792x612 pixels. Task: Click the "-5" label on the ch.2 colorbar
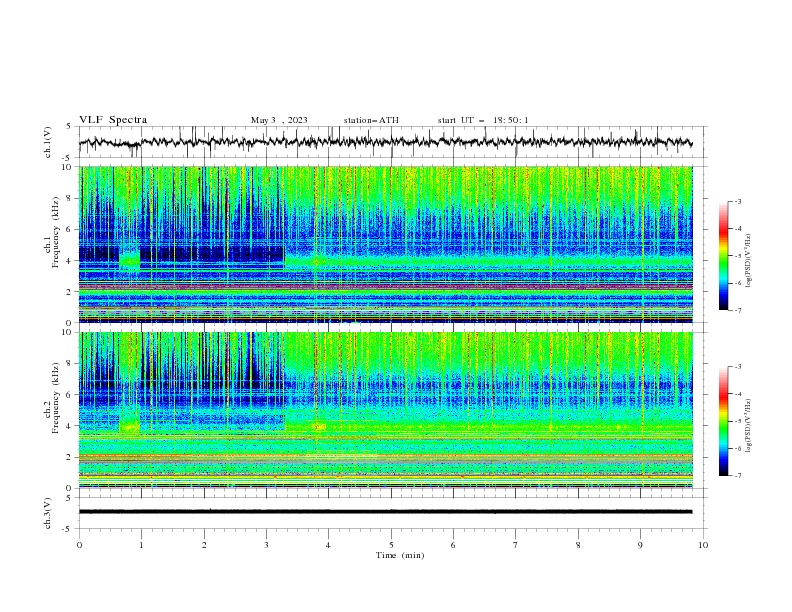point(738,421)
